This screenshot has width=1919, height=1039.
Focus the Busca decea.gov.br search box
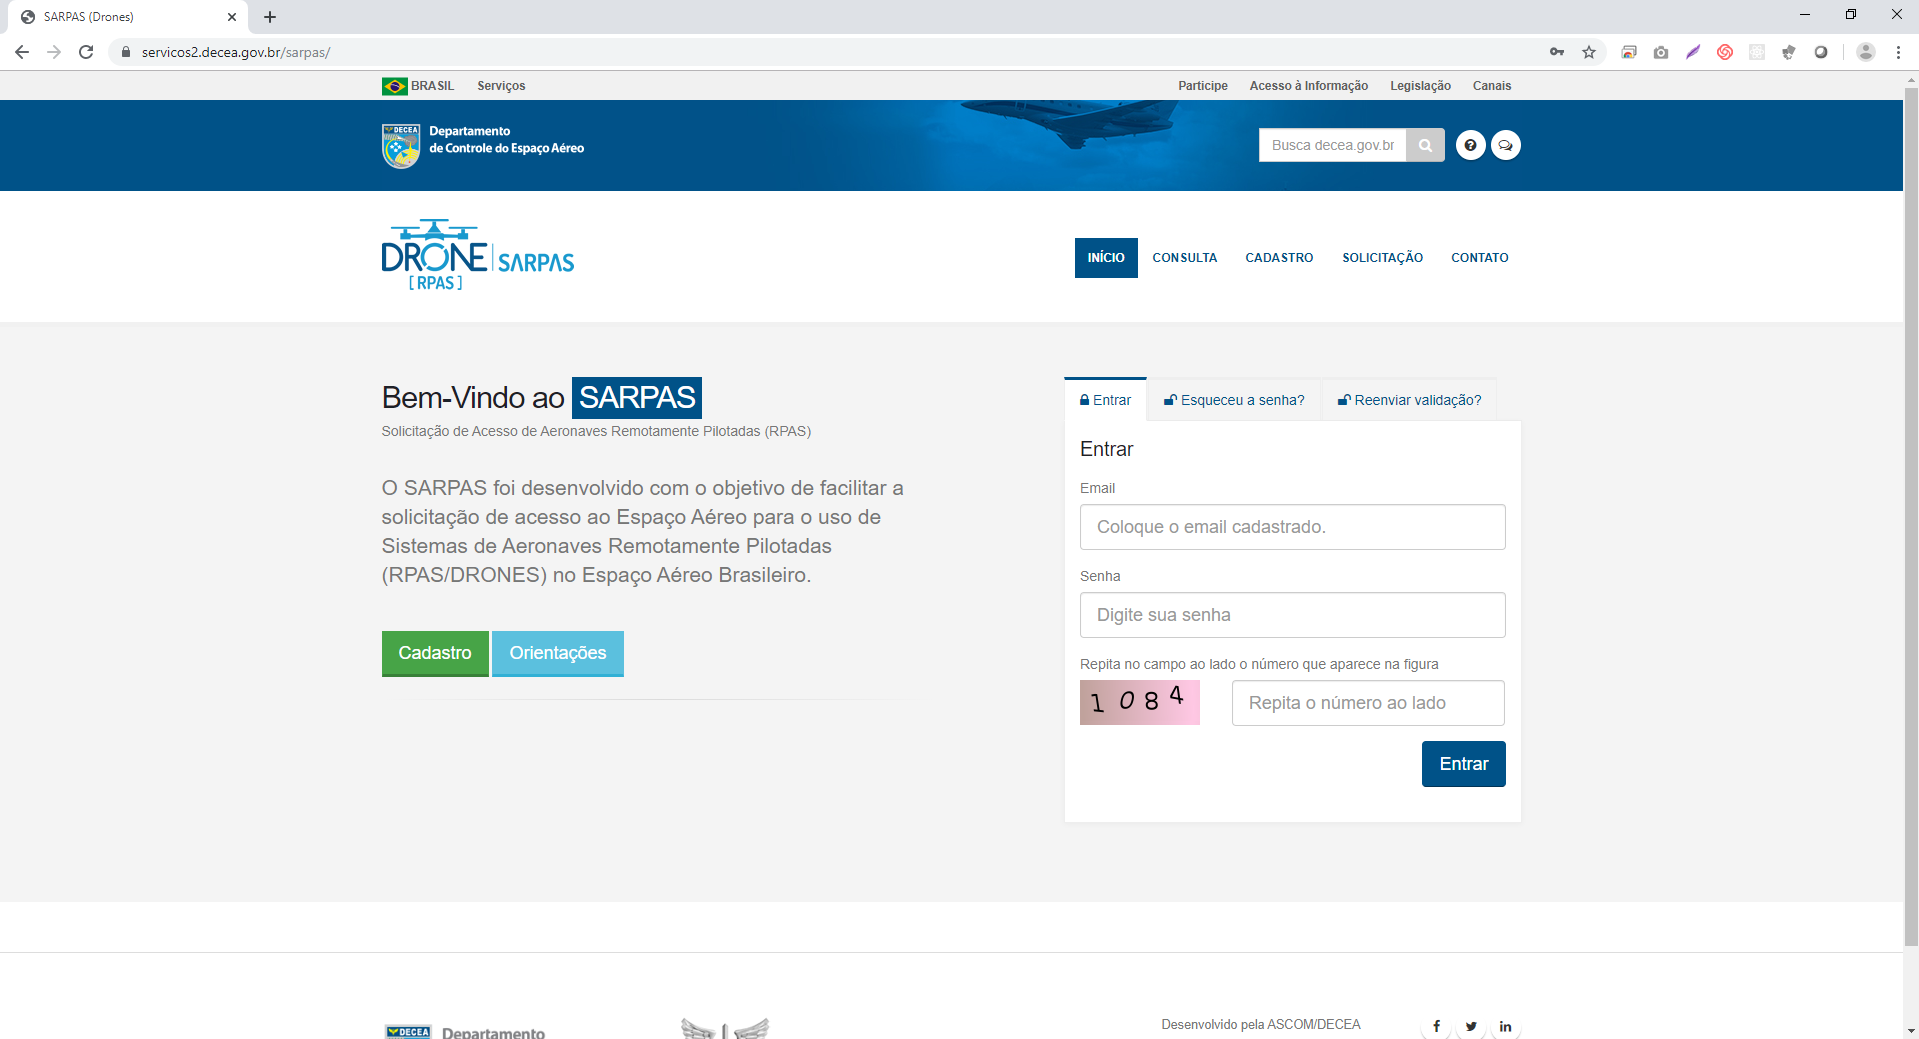coord(1332,145)
